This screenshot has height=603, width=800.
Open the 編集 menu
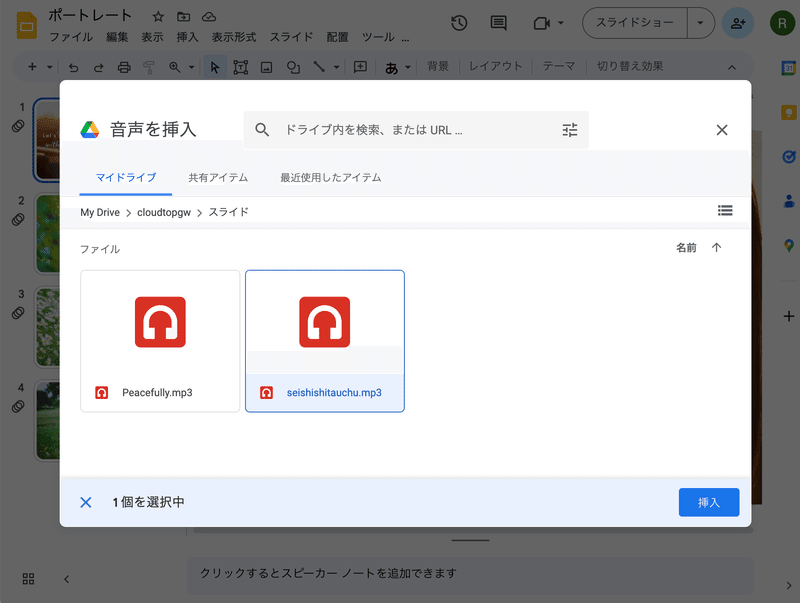click(117, 37)
